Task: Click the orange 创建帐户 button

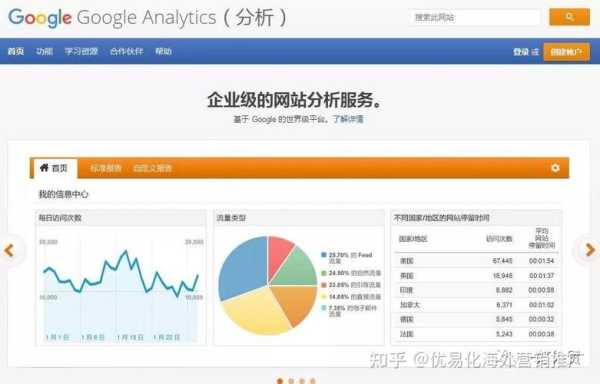Action: pyautogui.click(x=566, y=52)
